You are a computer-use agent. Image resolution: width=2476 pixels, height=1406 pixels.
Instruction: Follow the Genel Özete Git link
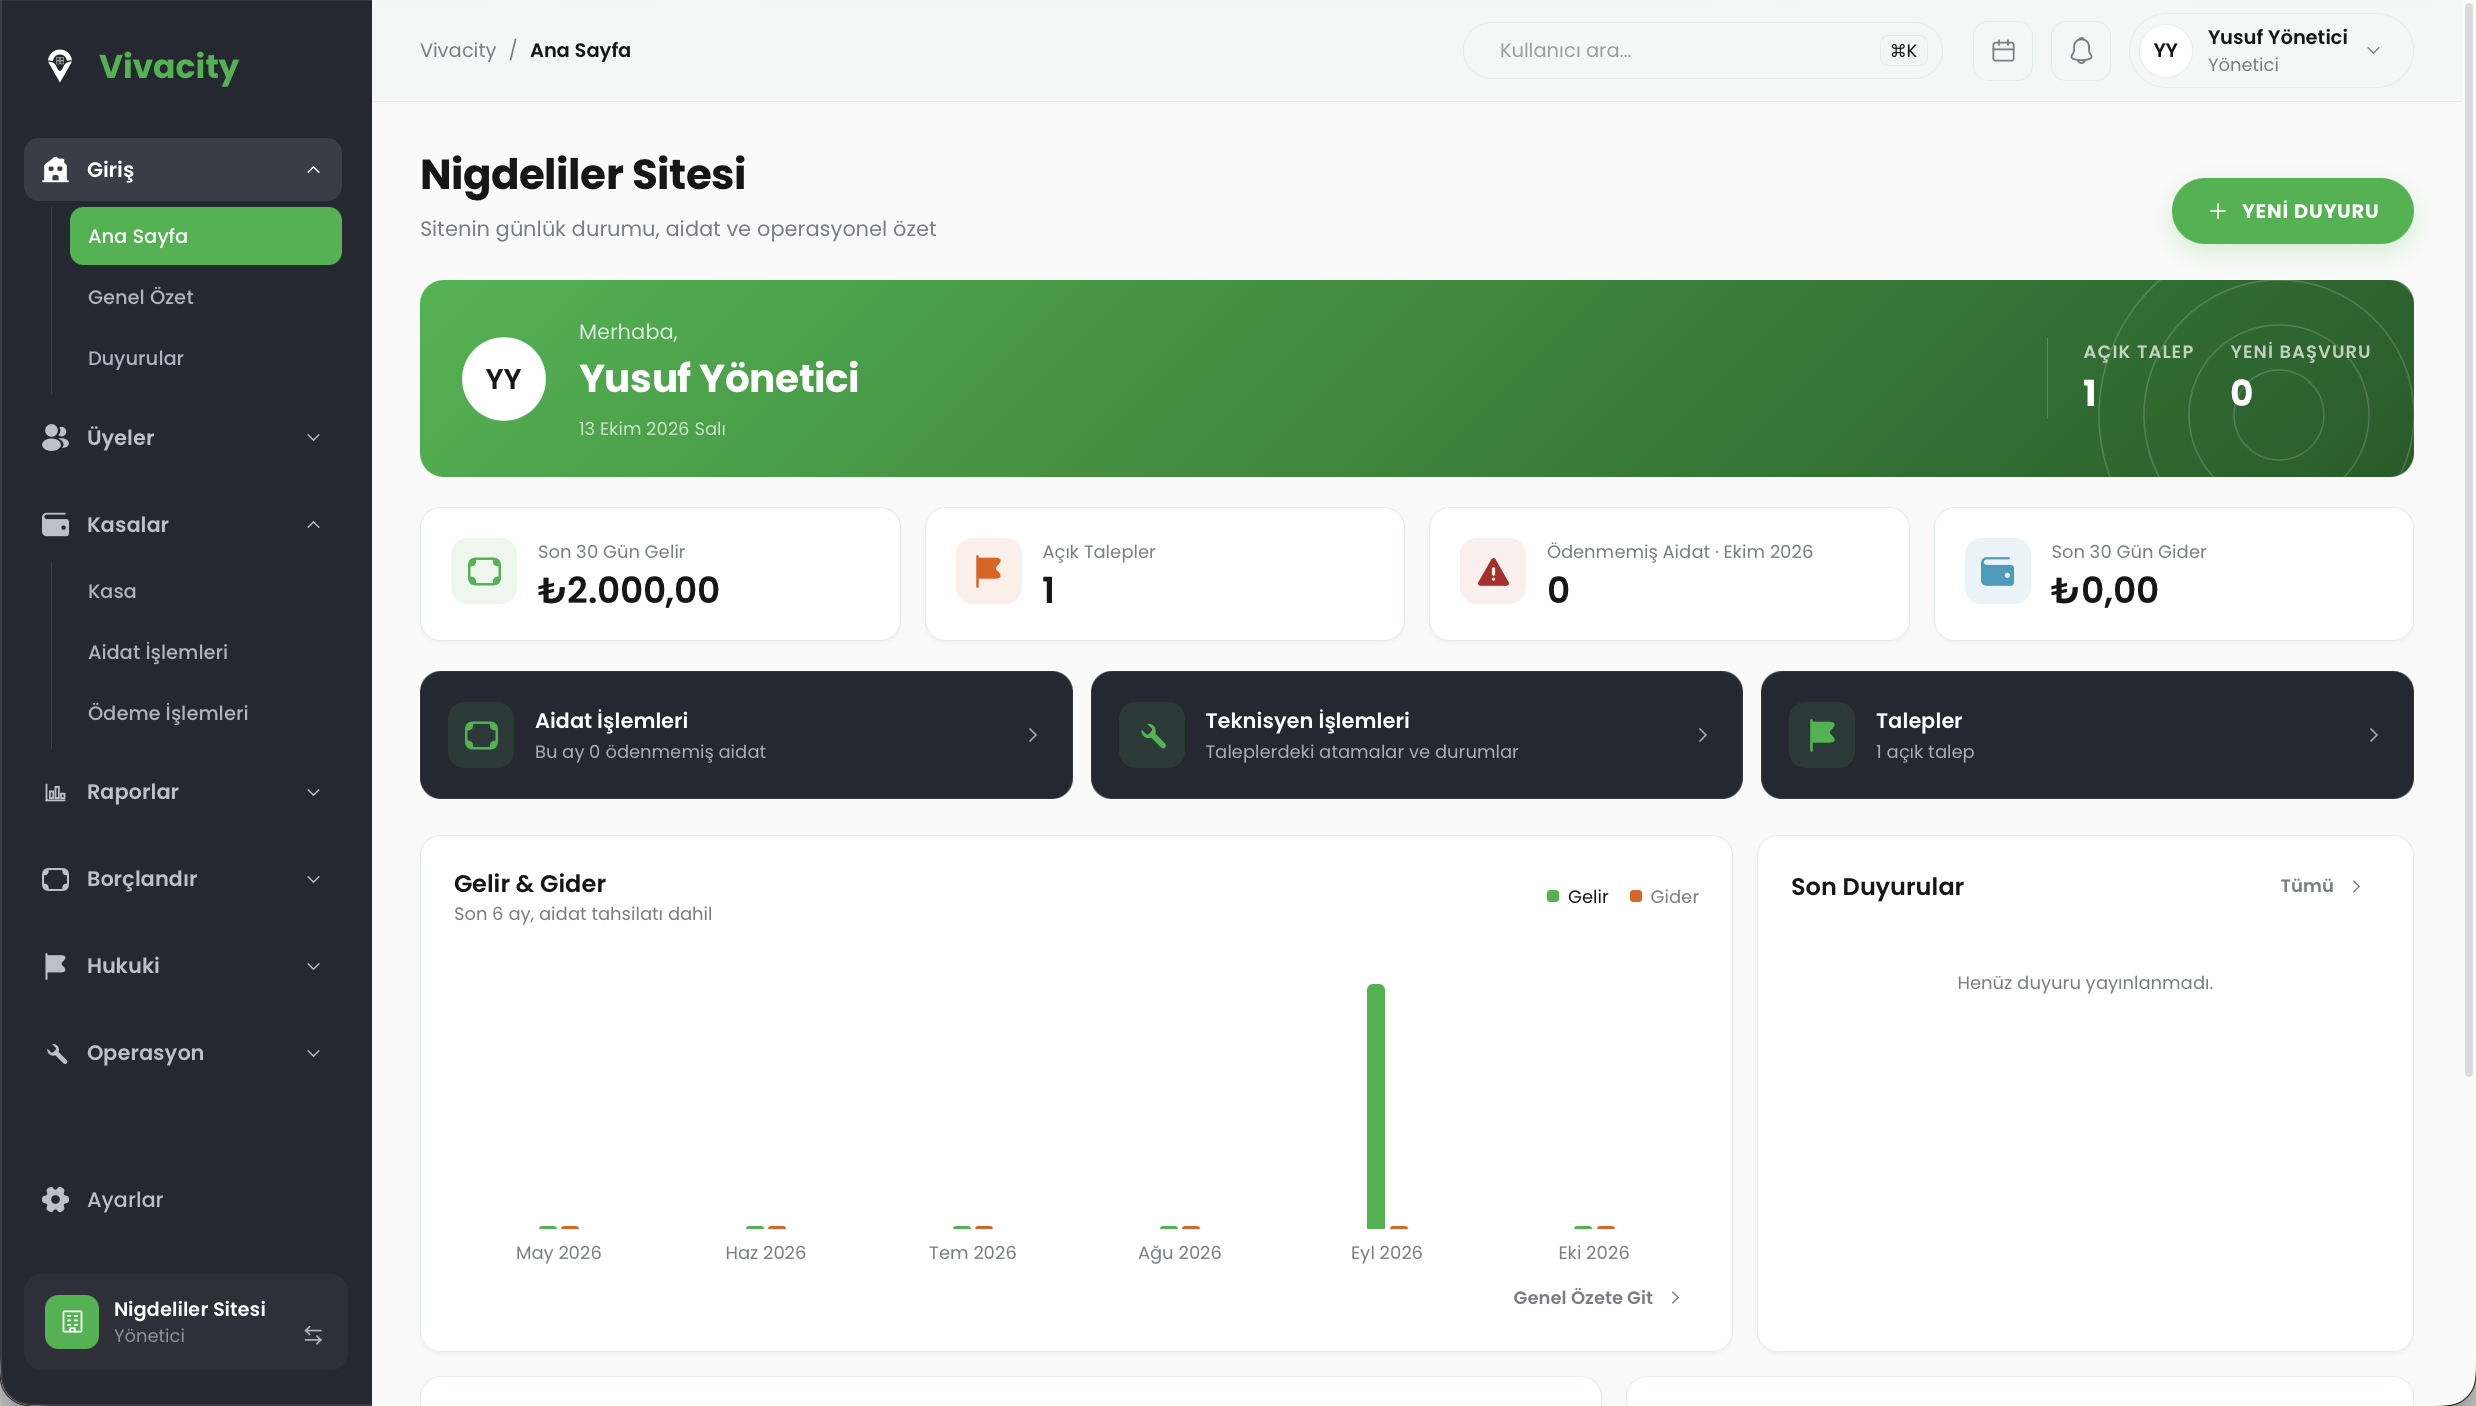point(1597,1297)
